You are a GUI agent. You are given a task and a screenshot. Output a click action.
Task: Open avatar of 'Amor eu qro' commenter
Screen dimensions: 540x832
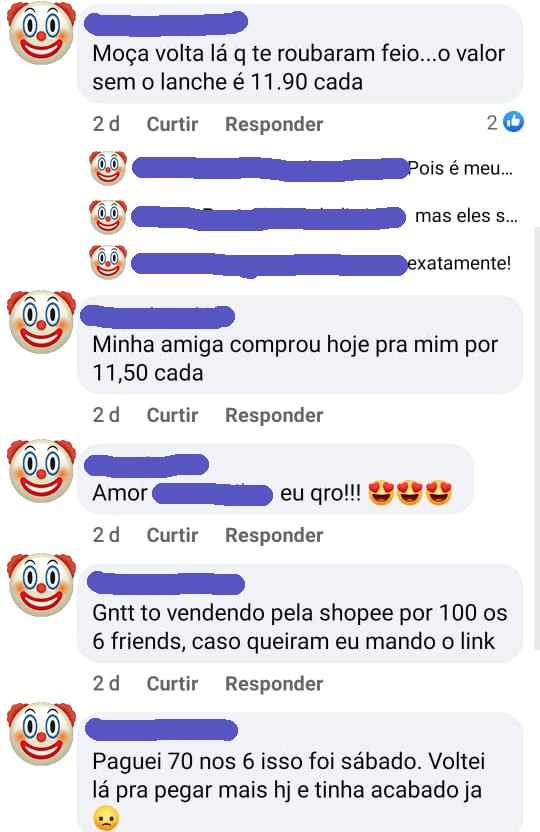coord(41,471)
